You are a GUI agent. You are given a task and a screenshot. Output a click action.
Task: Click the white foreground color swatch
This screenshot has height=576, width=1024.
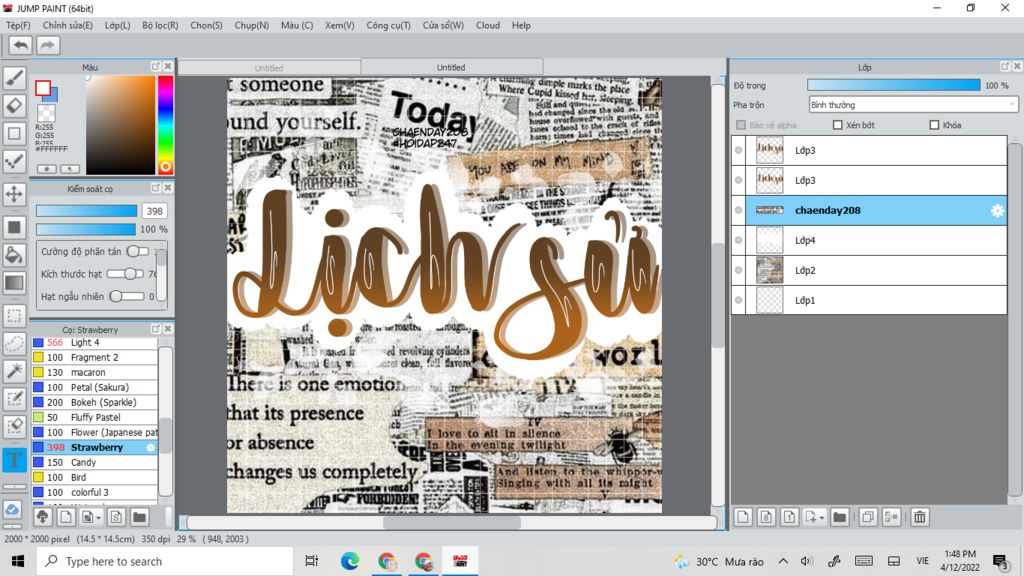(43, 88)
